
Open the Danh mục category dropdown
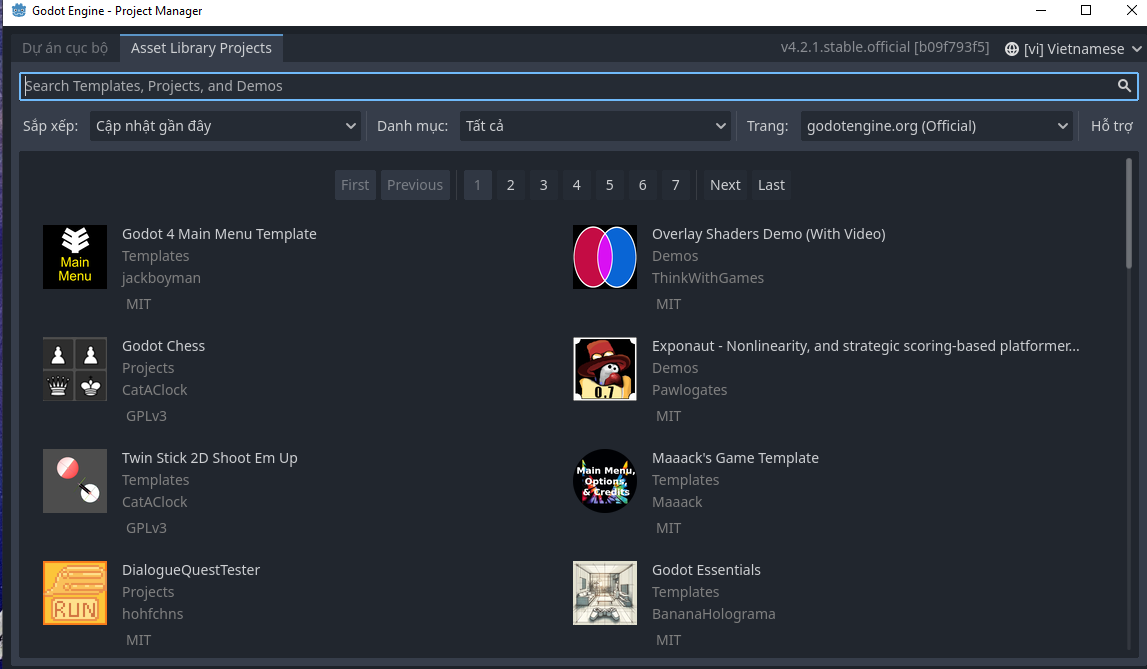coord(595,126)
